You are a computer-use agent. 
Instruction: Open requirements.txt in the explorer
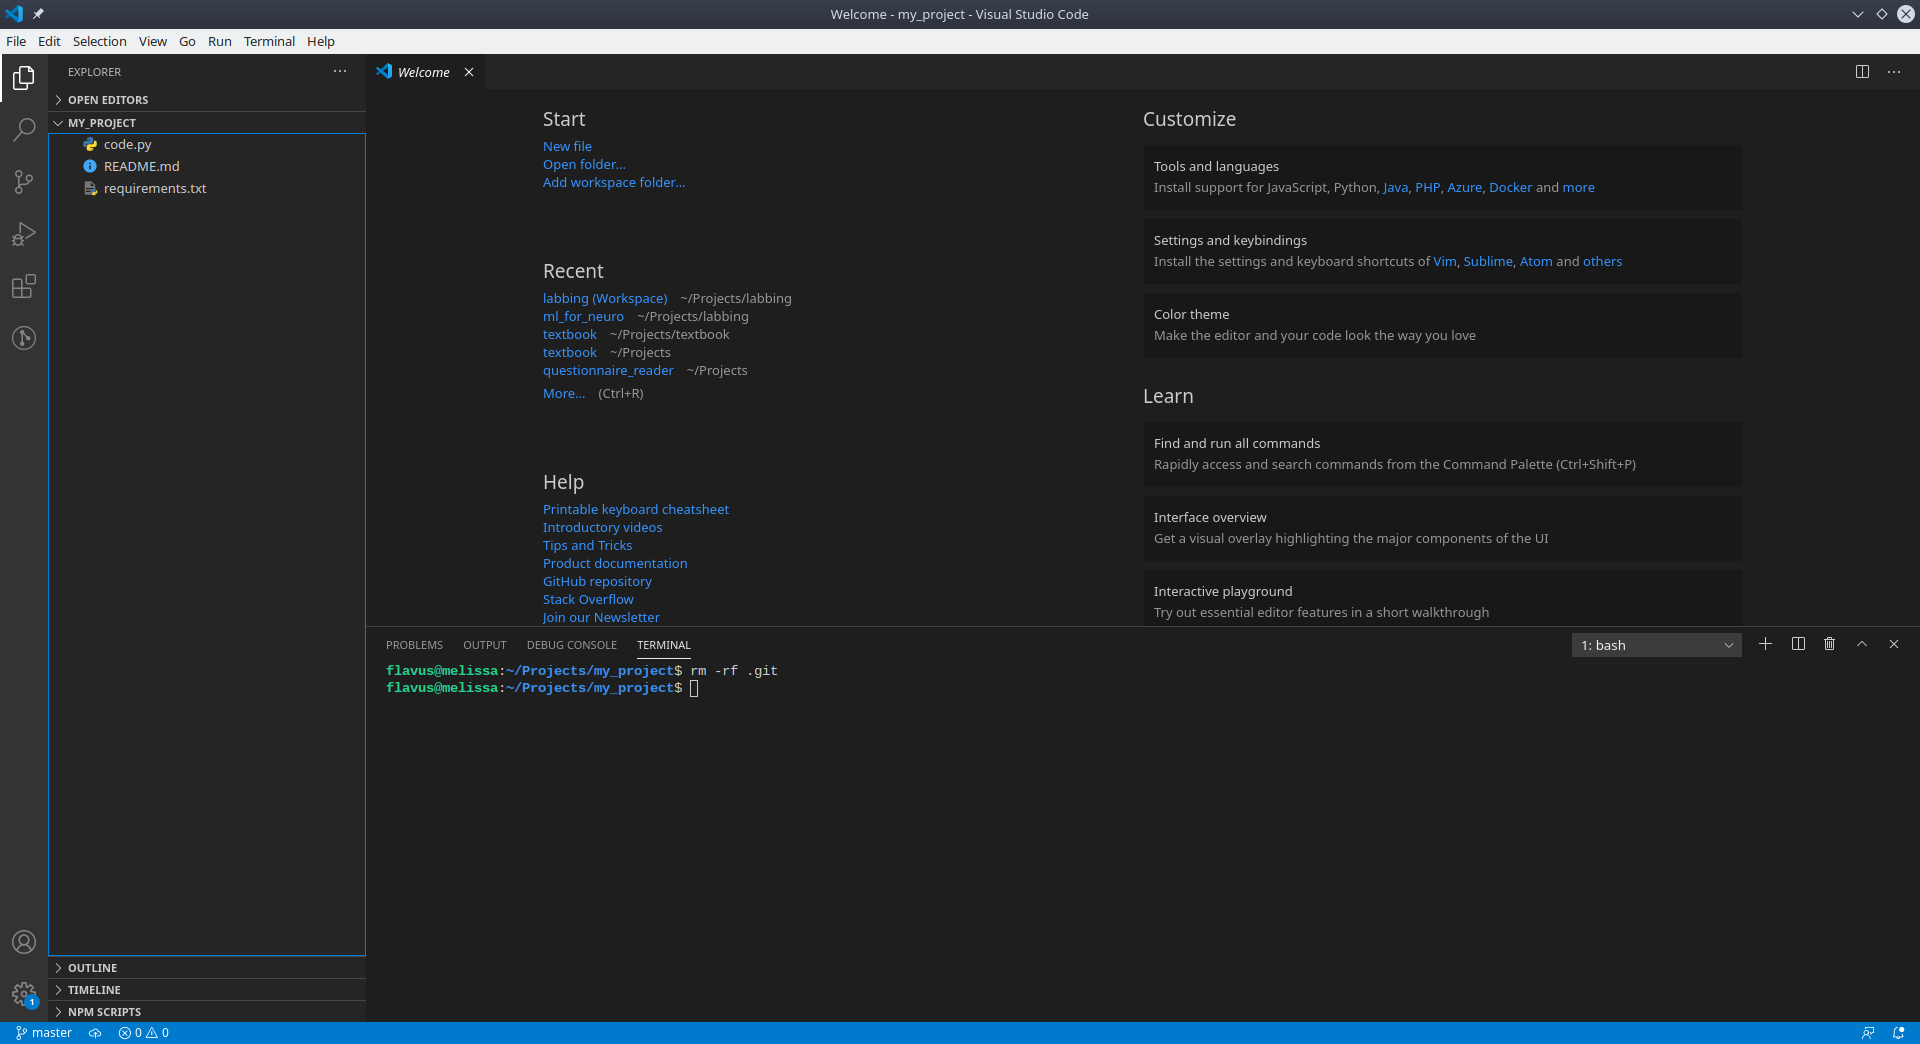[207, 188]
